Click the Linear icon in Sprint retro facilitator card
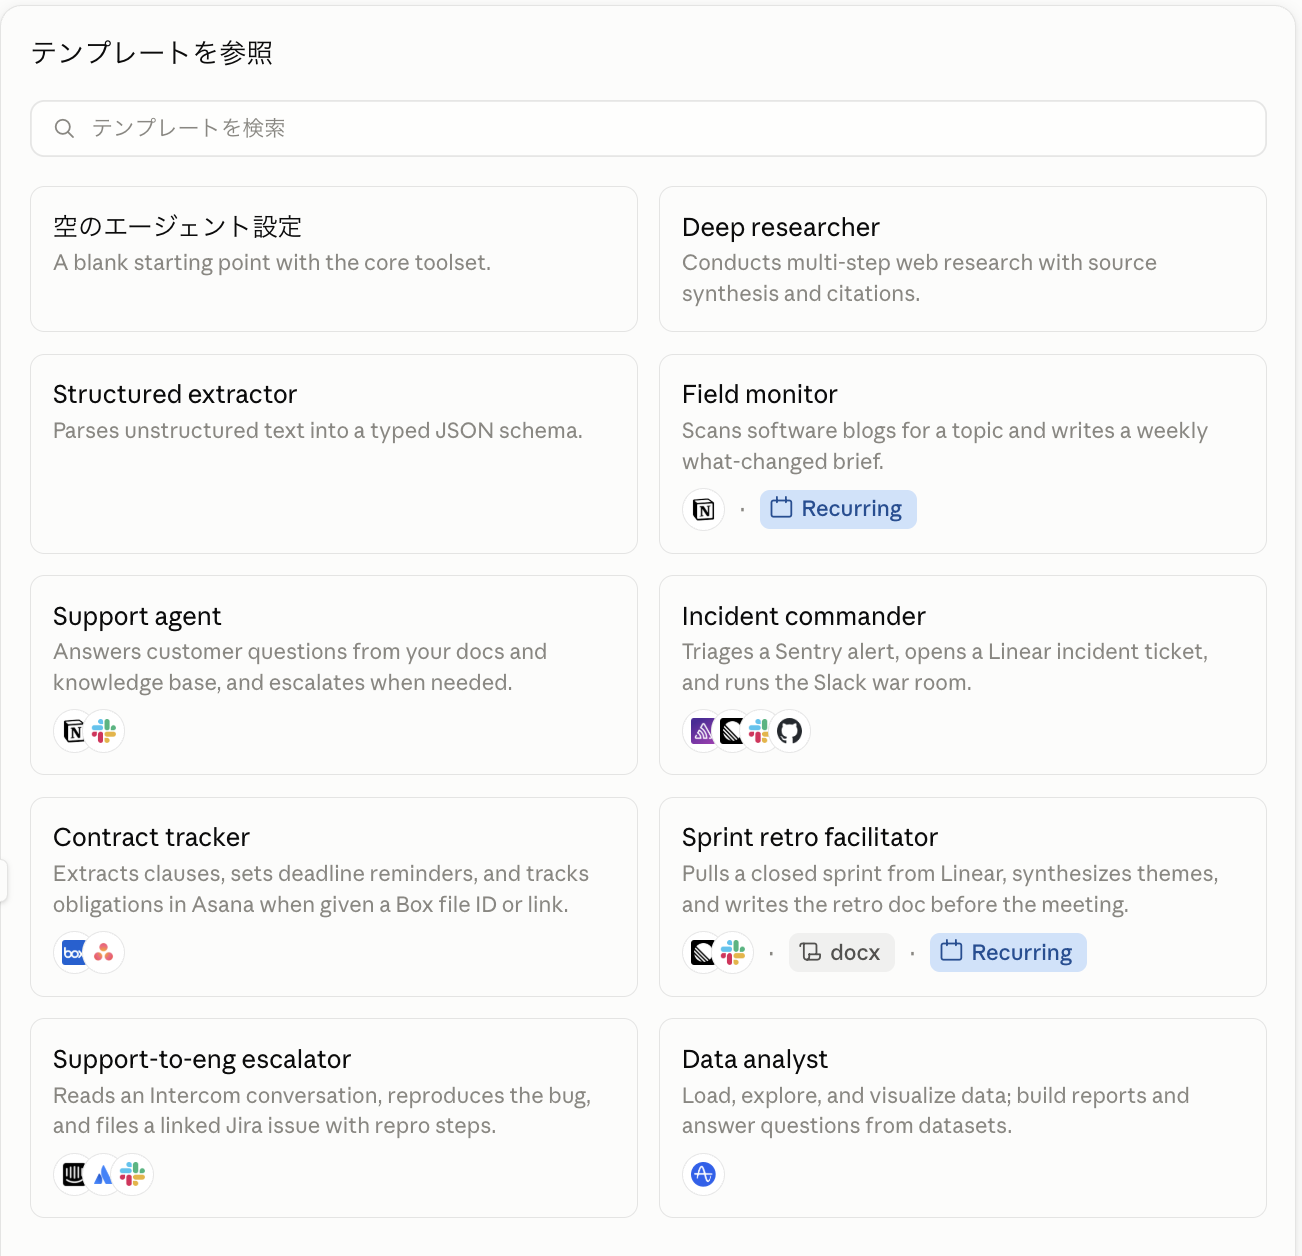Image resolution: width=1302 pixels, height=1256 pixels. click(x=703, y=953)
